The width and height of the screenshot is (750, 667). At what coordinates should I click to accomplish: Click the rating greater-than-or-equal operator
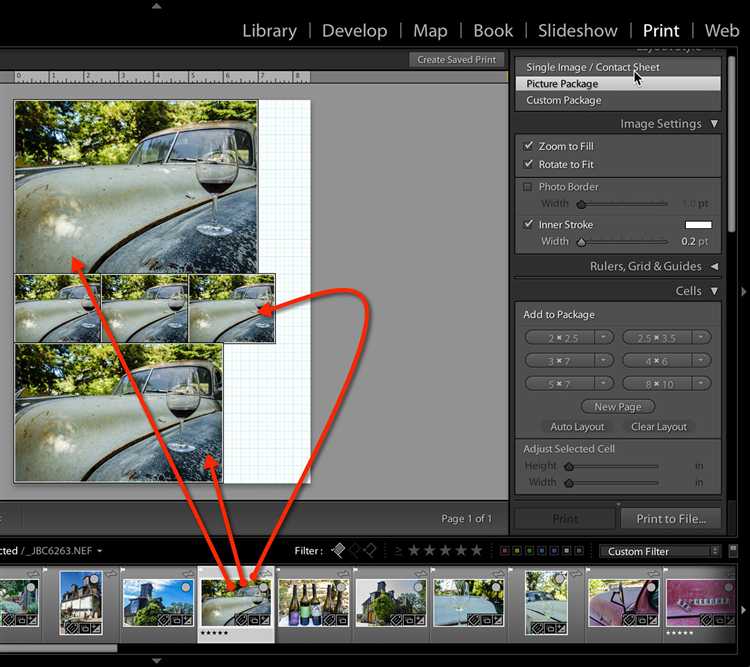tap(398, 551)
